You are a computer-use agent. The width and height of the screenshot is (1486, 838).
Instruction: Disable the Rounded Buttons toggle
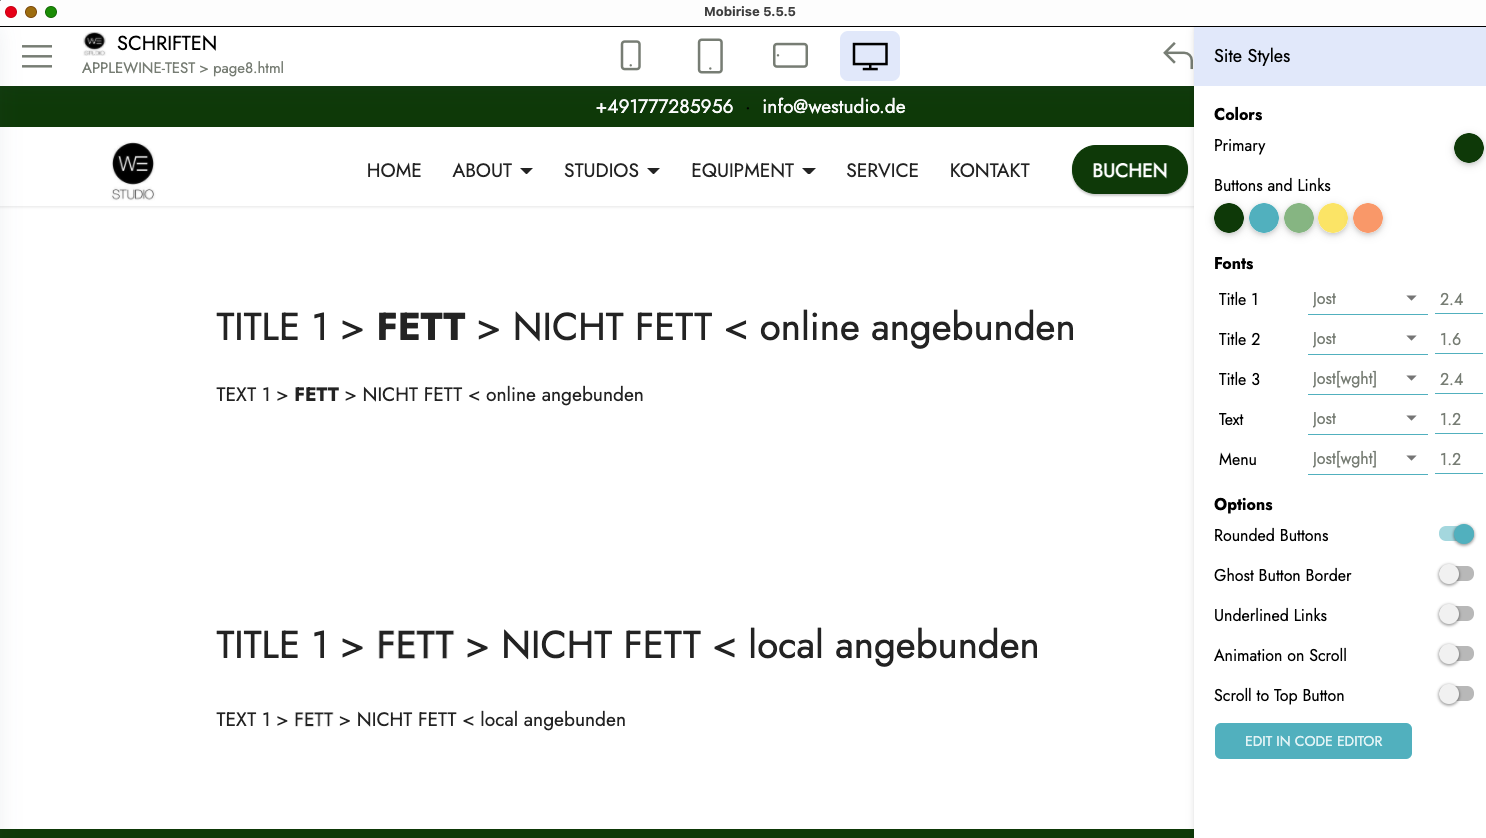pos(1456,534)
